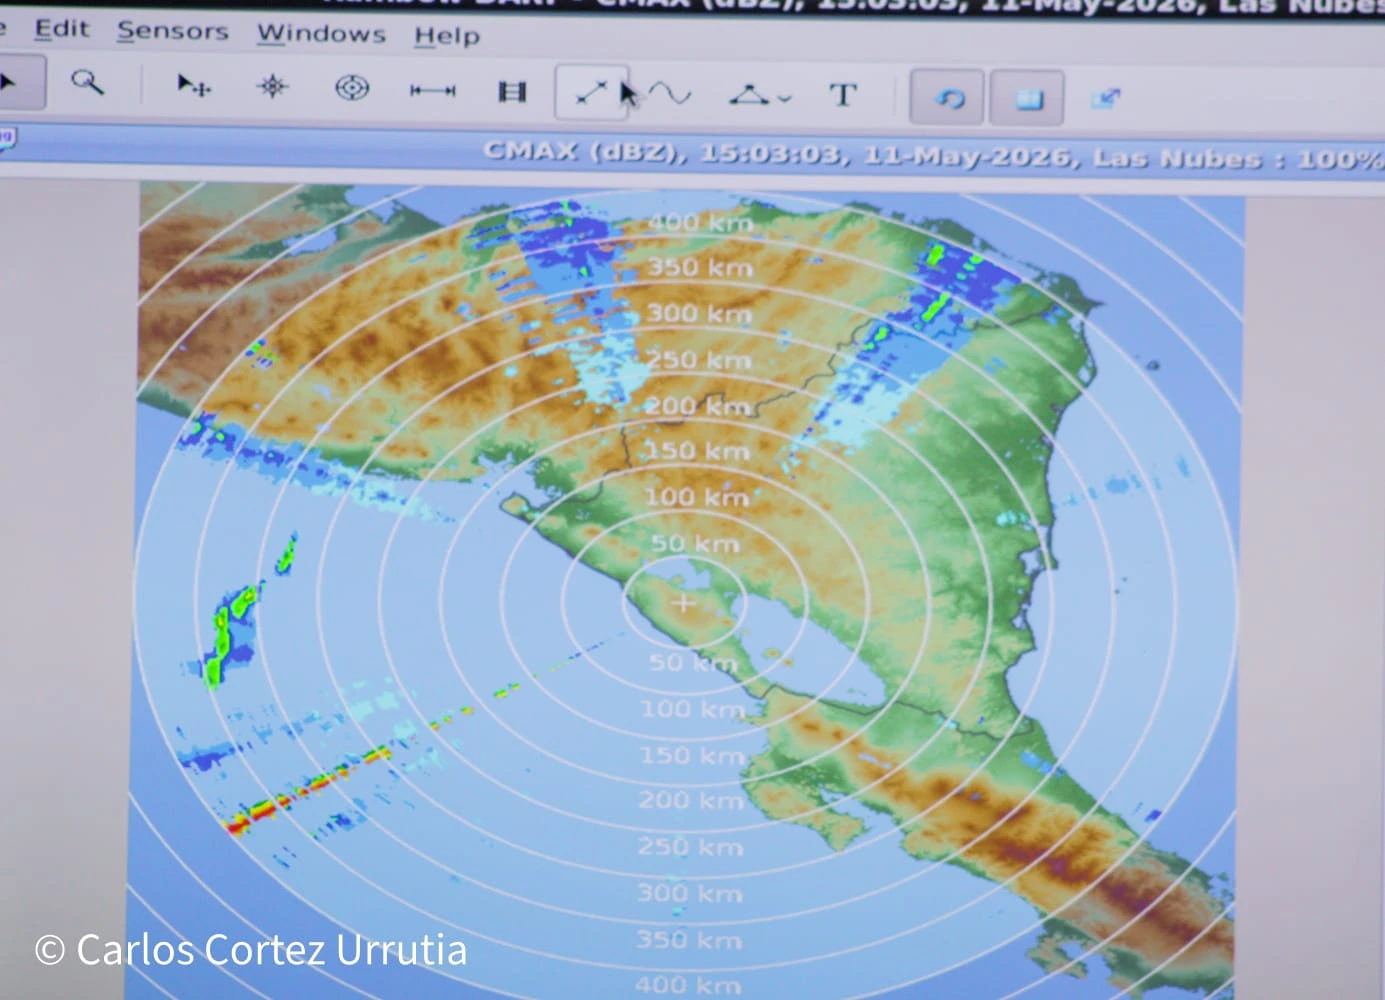Click the 350 km label south of radar center

pyautogui.click(x=689, y=940)
